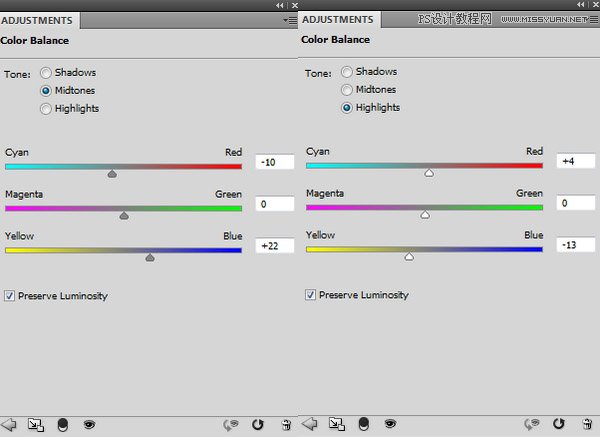Click the view previous state icon in left panel
The width and height of the screenshot is (600, 438).
click(228, 424)
